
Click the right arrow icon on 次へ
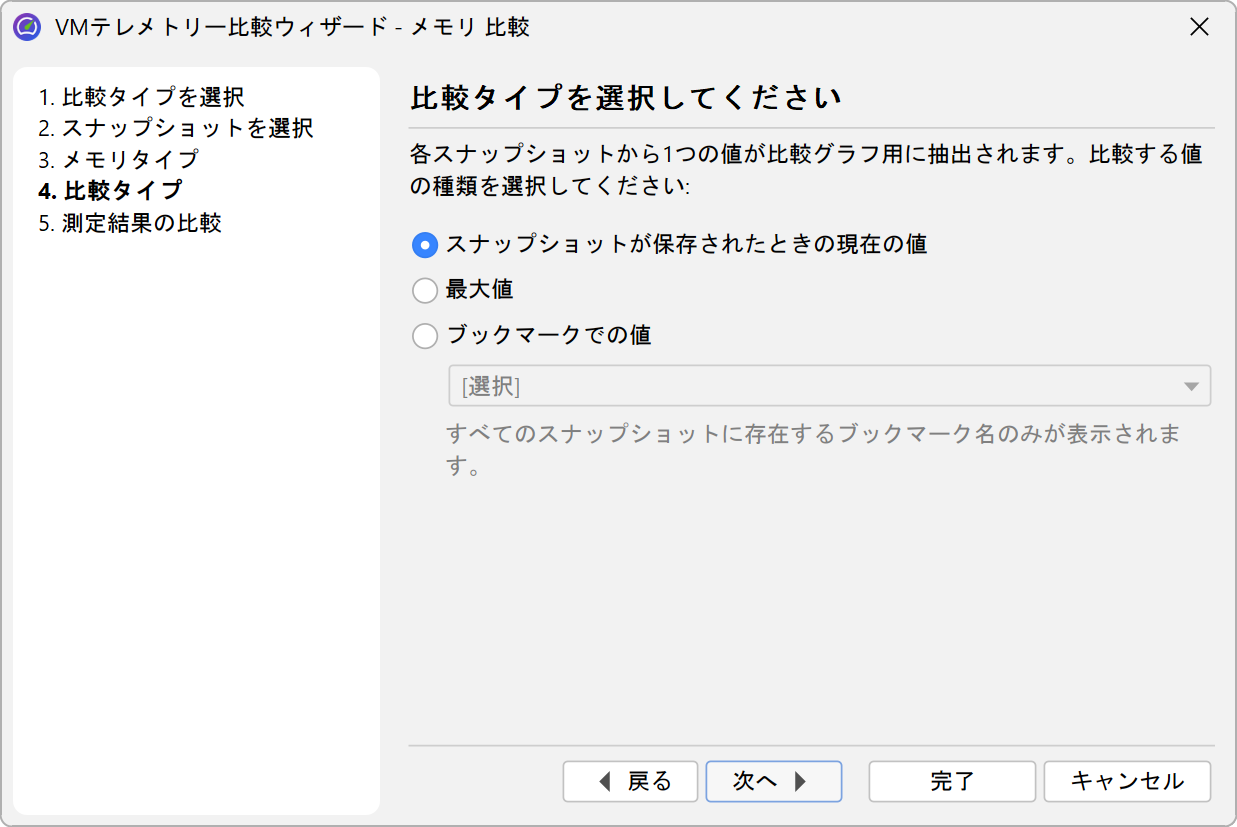click(800, 781)
